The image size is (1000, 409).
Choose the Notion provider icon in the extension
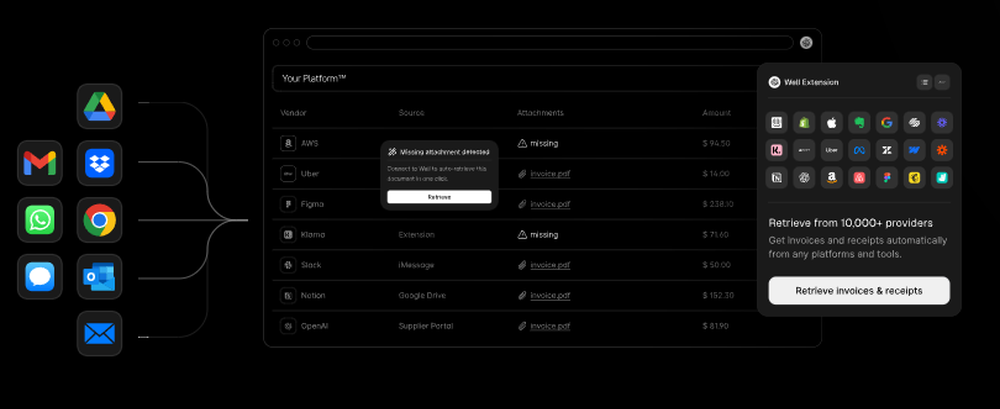776,177
